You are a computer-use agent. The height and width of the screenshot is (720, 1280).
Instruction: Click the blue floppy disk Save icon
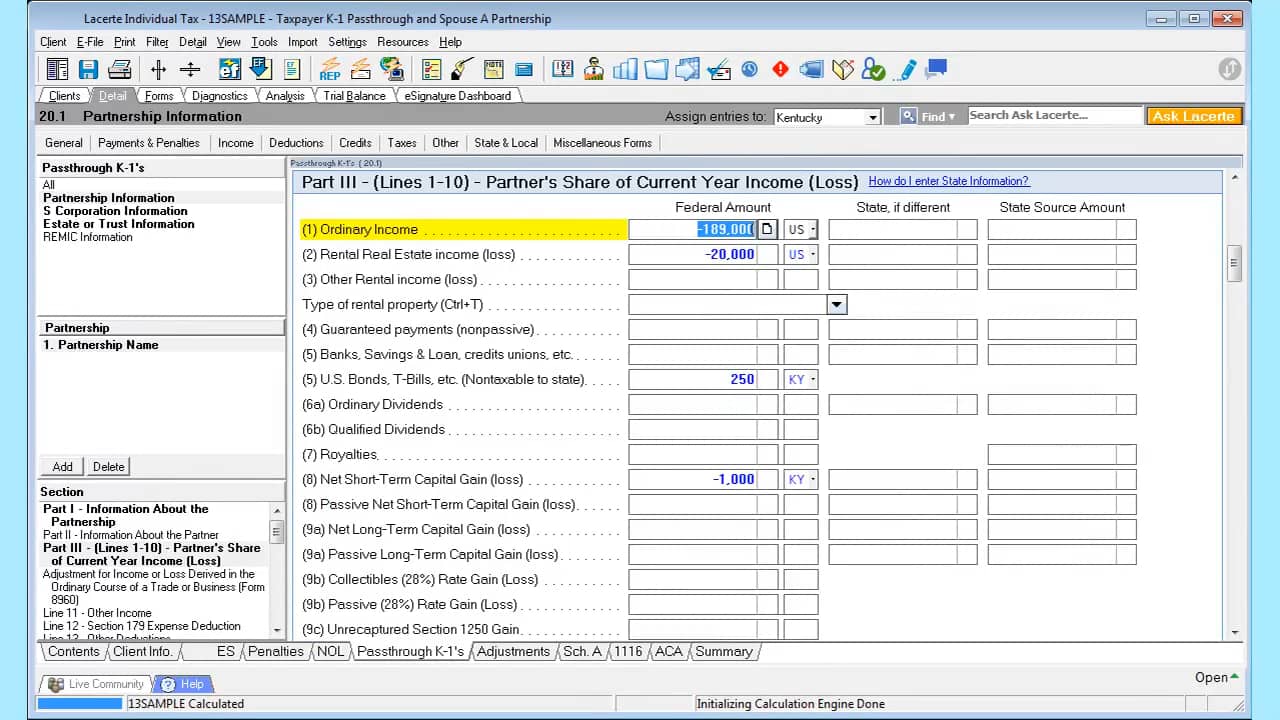click(88, 69)
